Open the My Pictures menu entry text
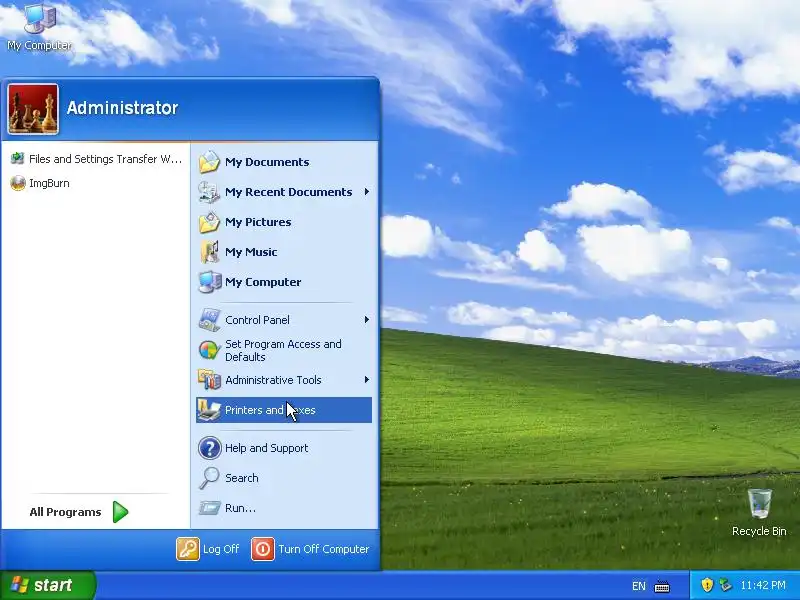This screenshot has width=800, height=600. [258, 222]
